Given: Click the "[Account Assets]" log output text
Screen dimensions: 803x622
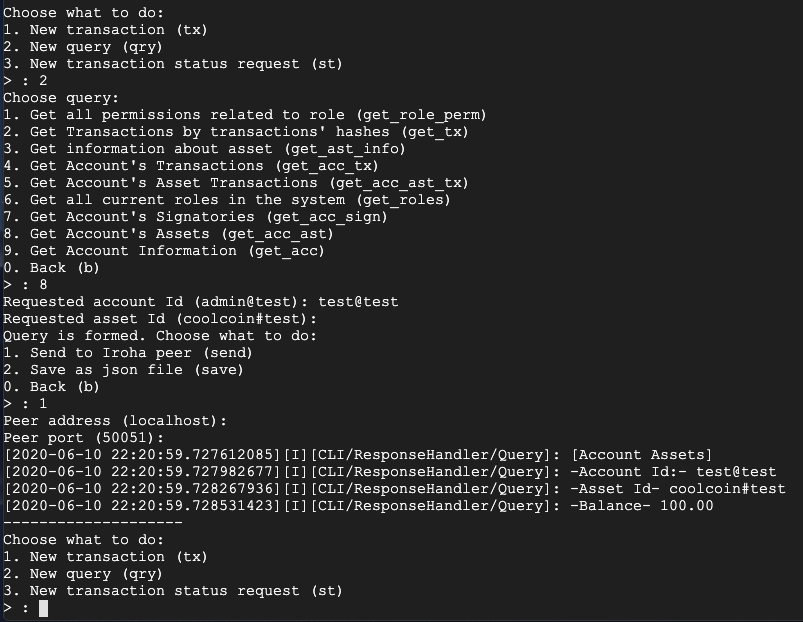Looking at the screenshot, I should 636,455.
